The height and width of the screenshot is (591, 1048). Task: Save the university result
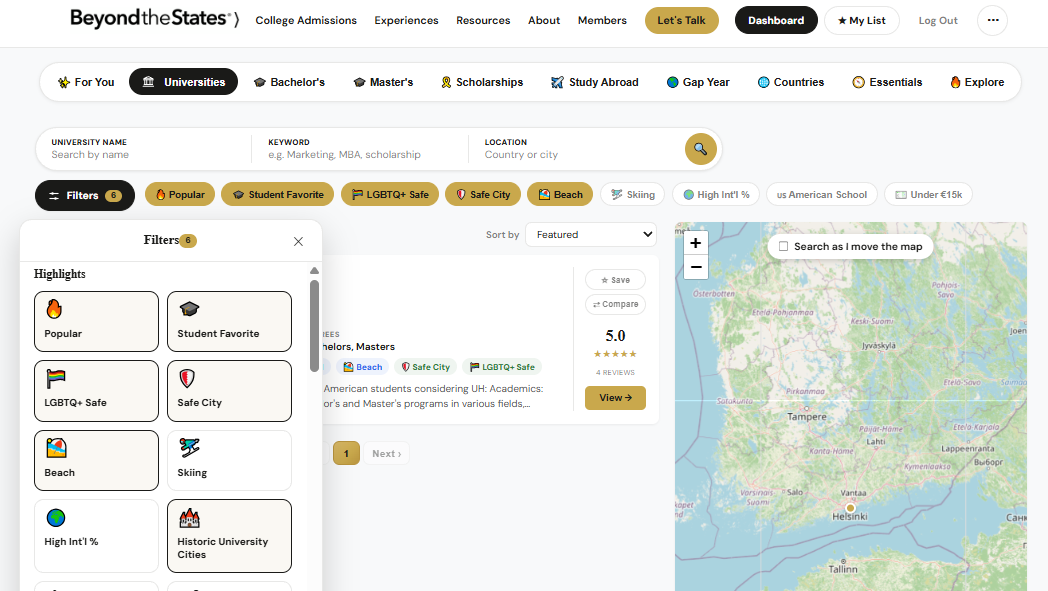(x=615, y=280)
